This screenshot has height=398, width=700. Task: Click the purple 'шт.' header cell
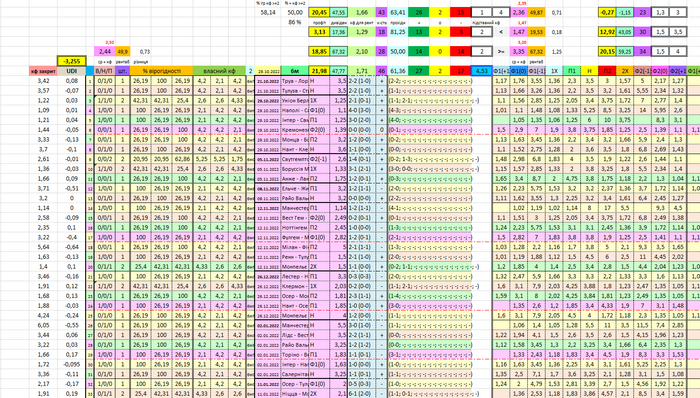pyautogui.click(x=122, y=71)
